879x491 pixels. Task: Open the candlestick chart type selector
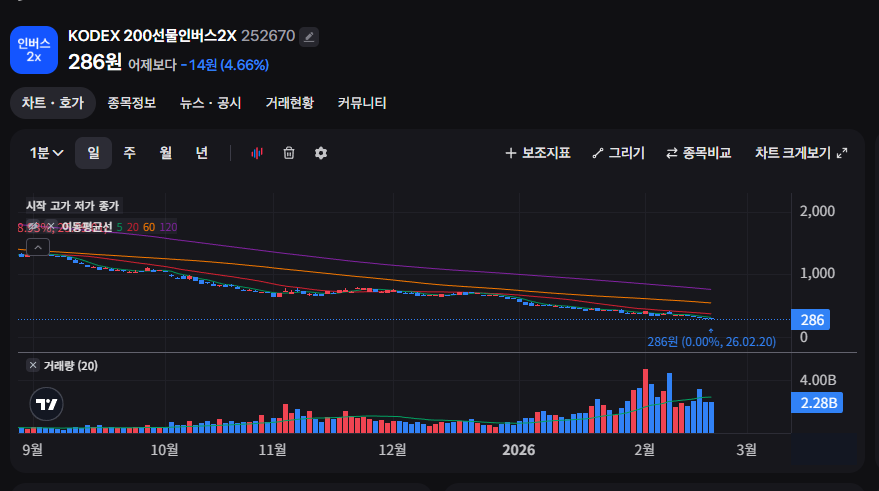point(256,153)
